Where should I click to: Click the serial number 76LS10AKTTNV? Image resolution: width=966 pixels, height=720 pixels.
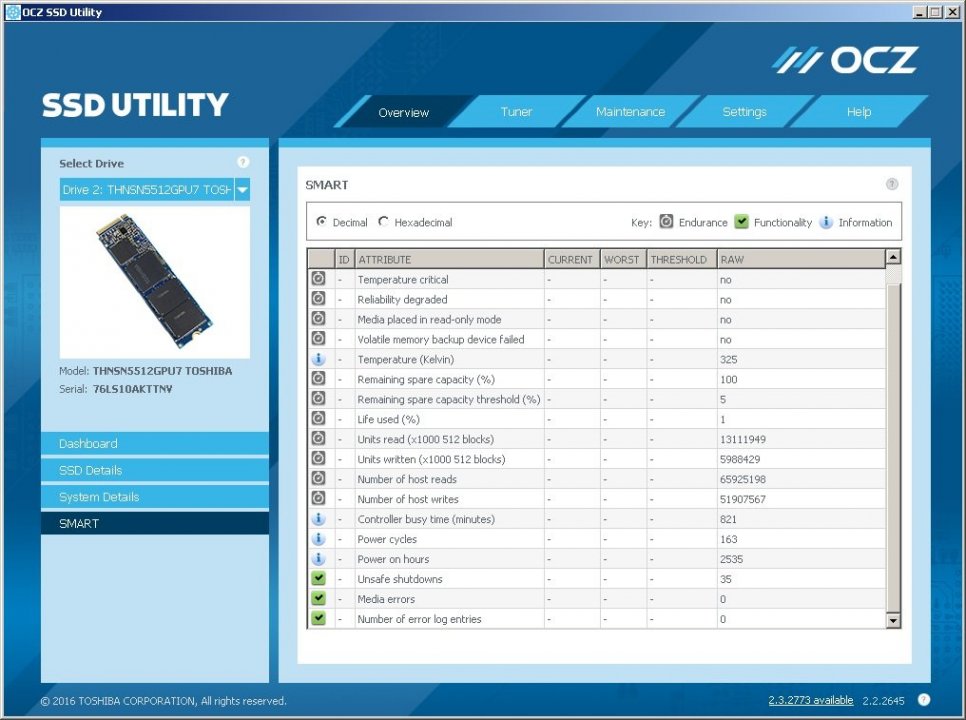point(132,389)
